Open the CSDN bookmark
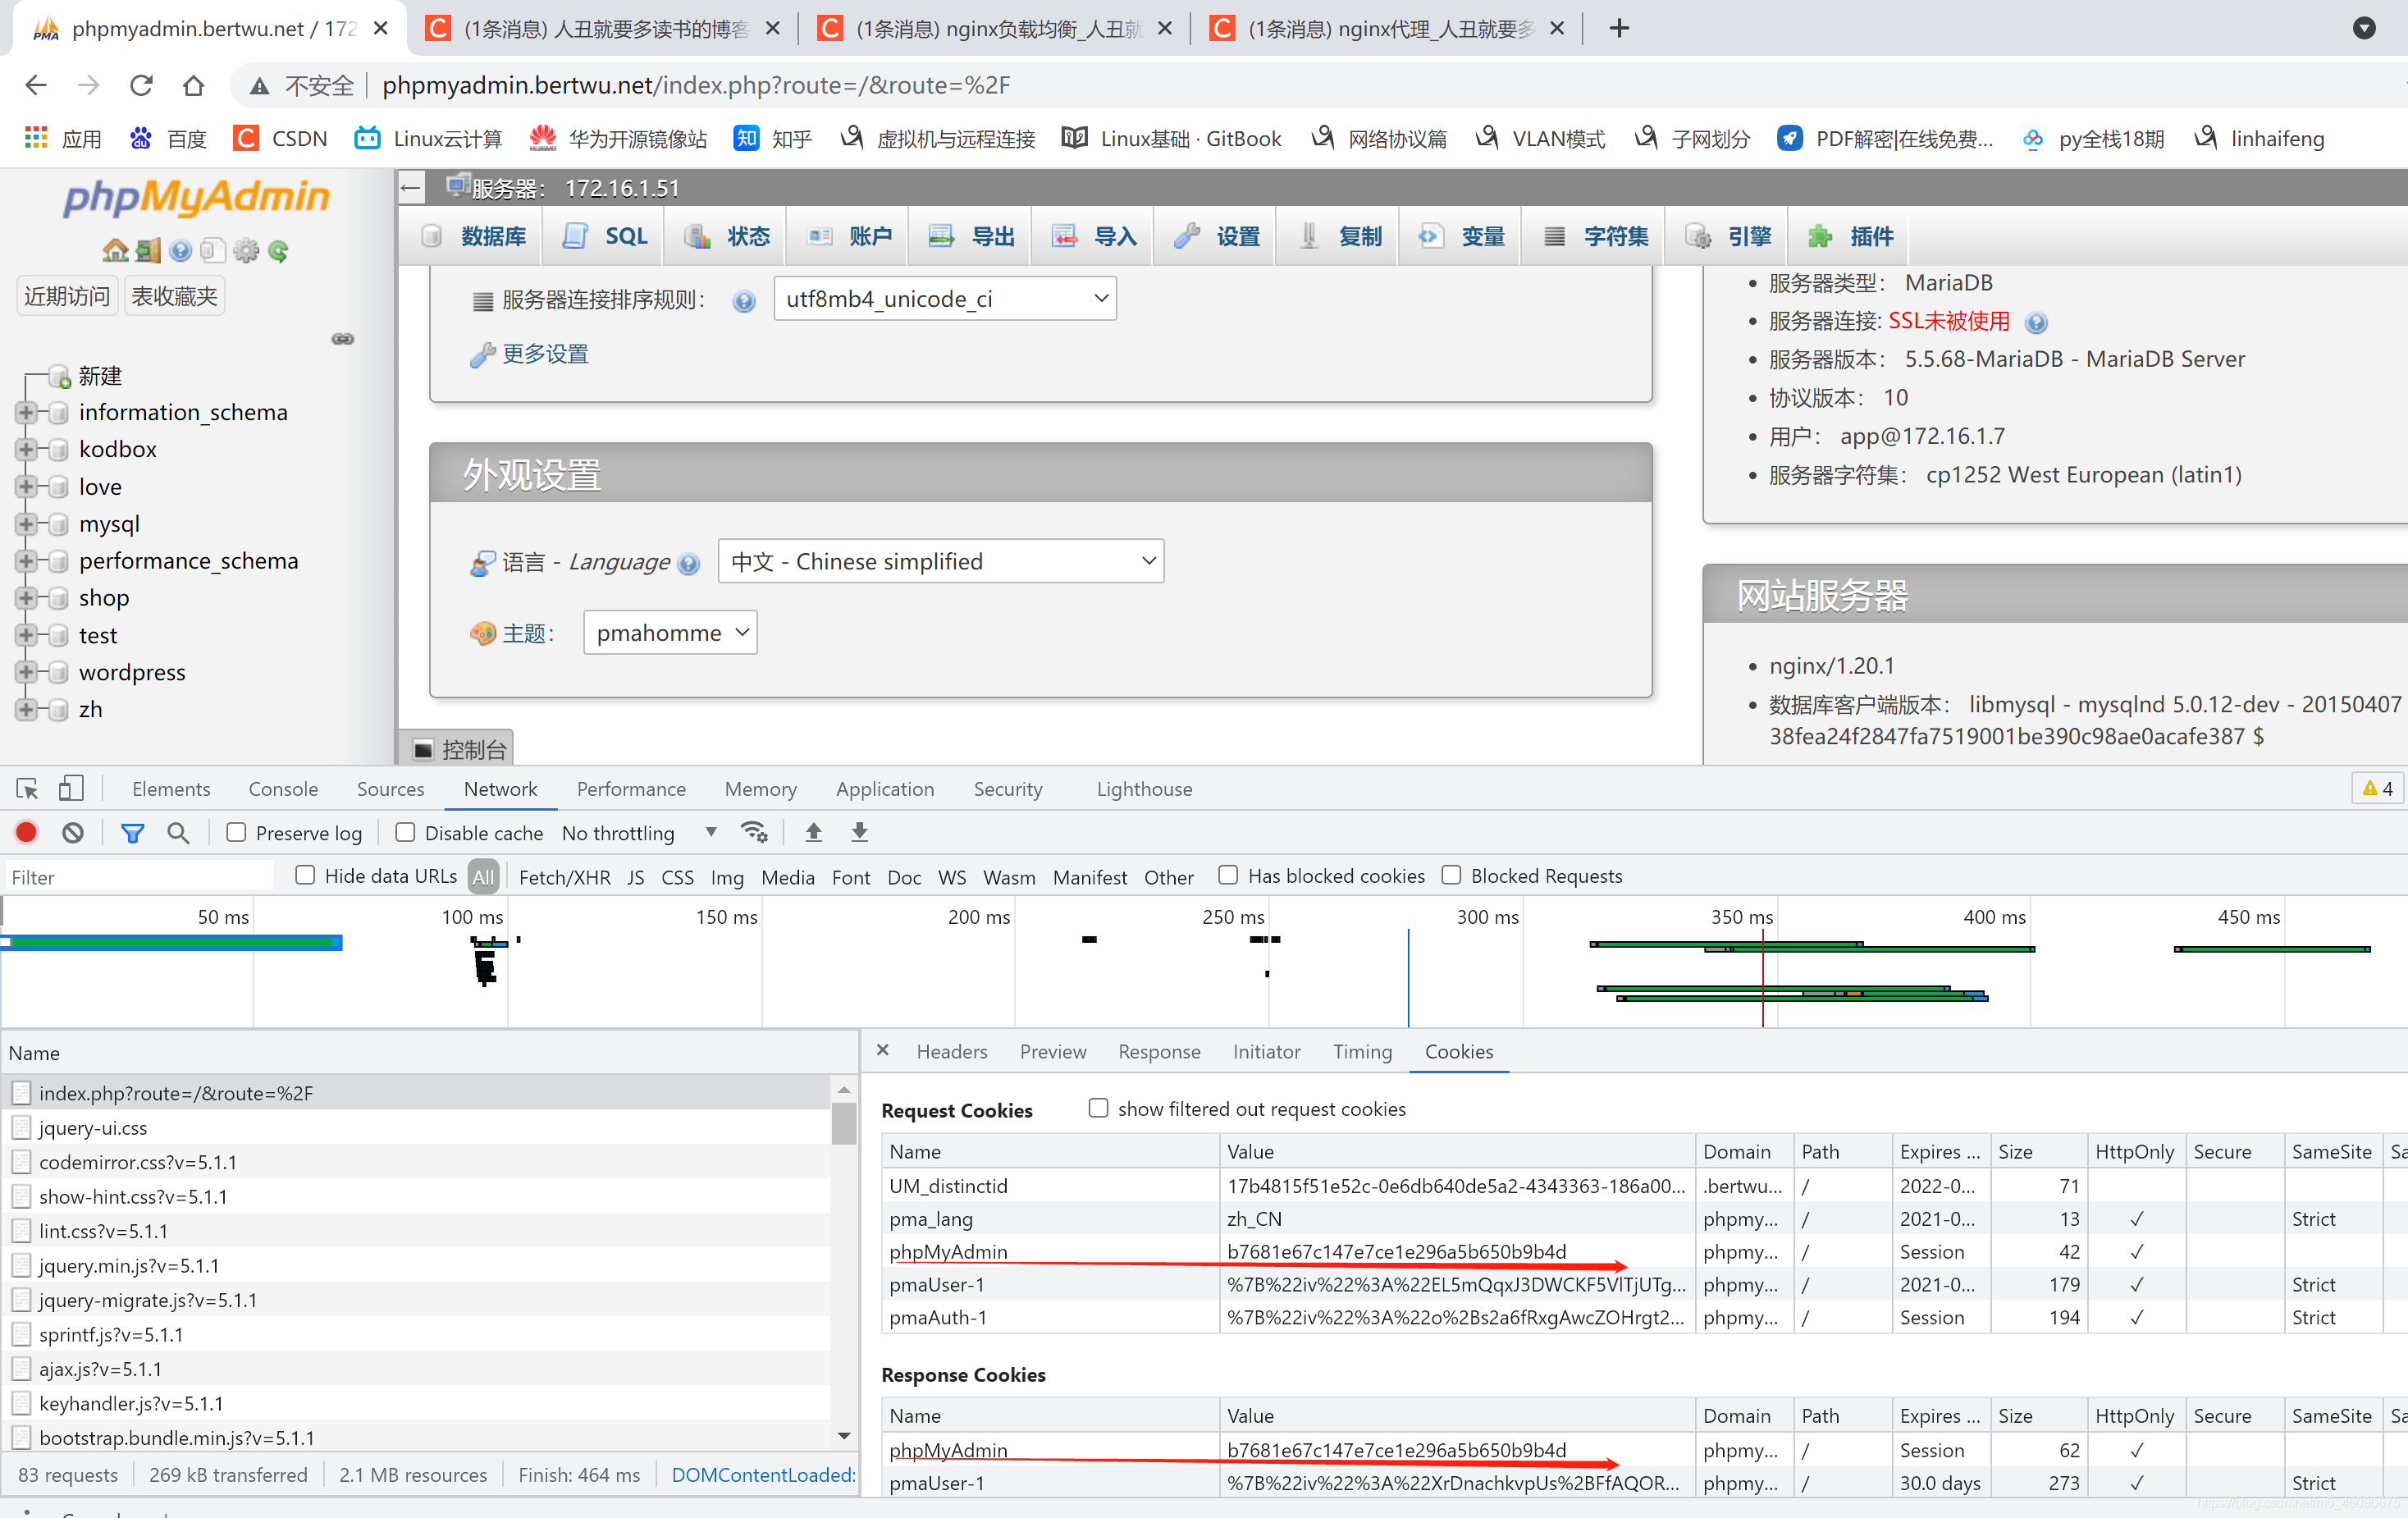Screen dimensions: 2408x1518 [x=280, y=138]
